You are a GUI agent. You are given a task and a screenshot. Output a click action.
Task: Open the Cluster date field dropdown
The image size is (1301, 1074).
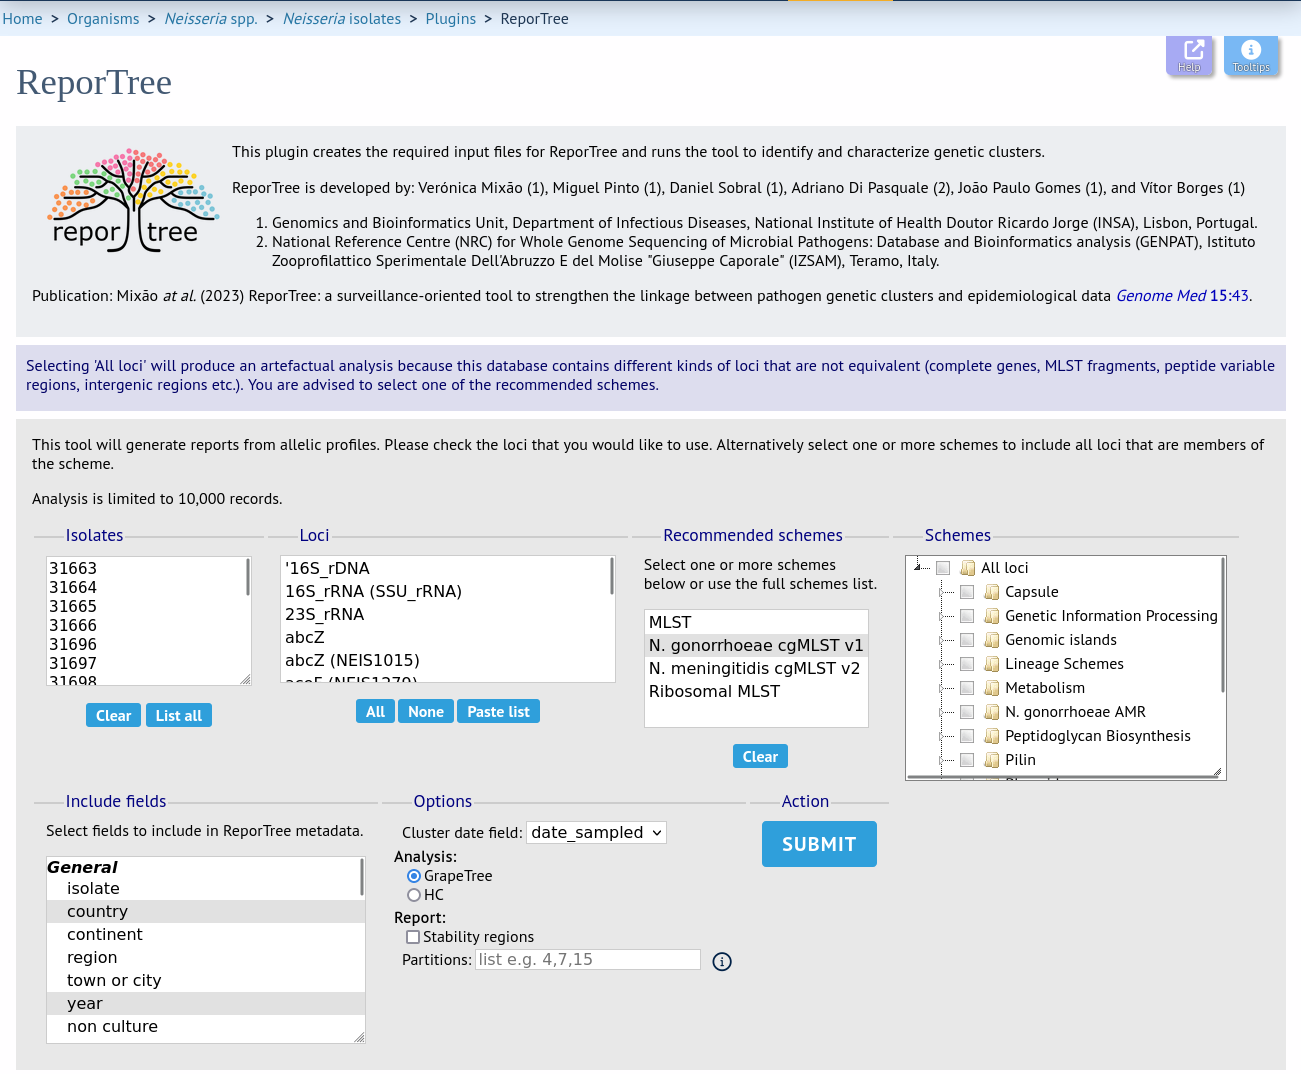click(x=596, y=833)
